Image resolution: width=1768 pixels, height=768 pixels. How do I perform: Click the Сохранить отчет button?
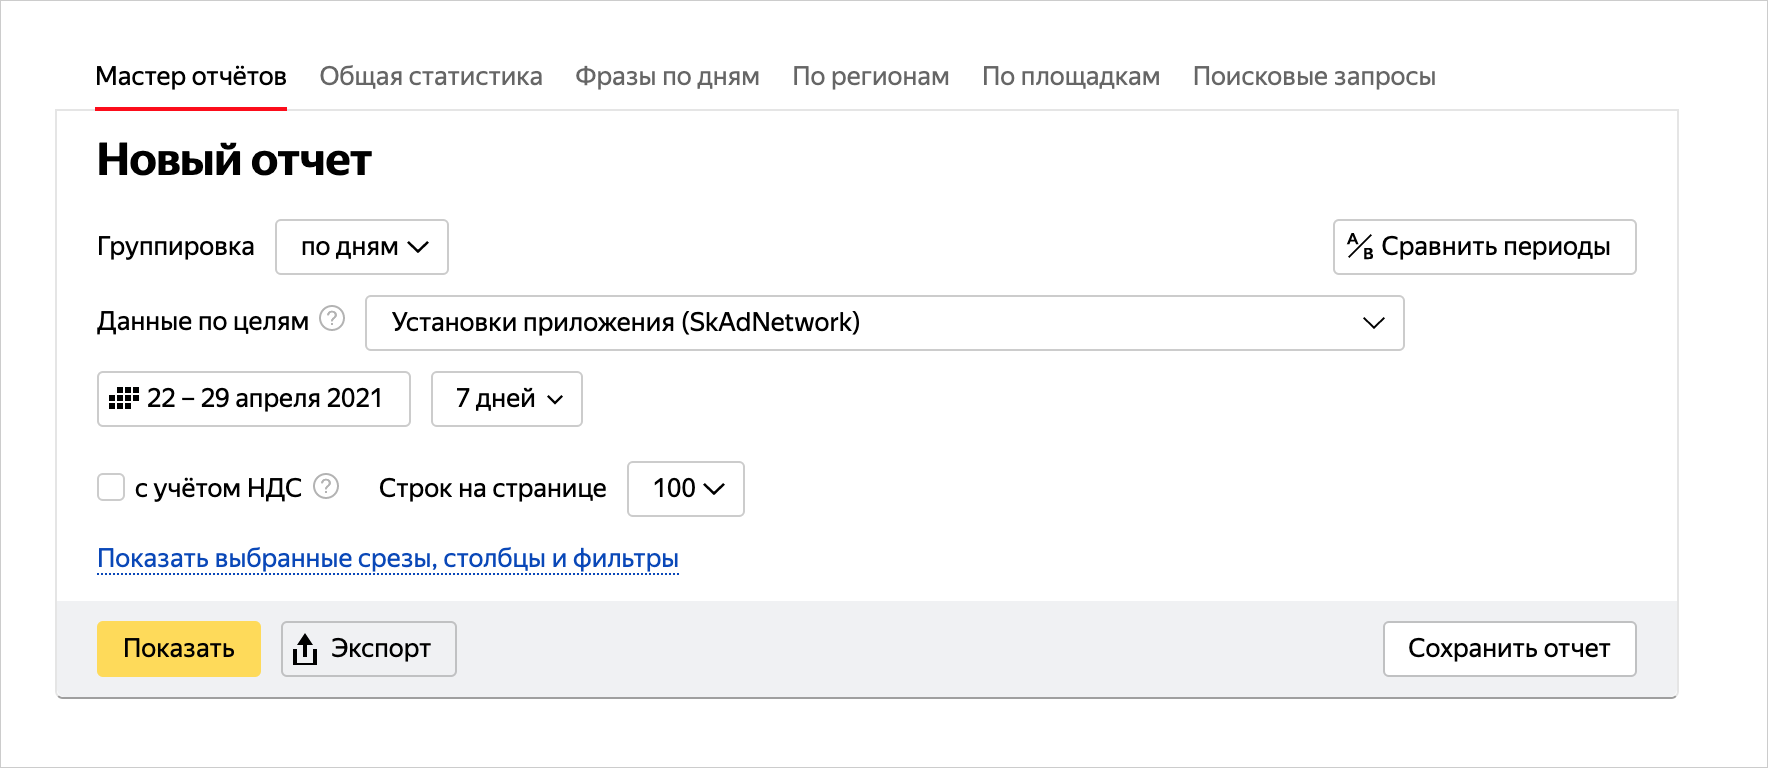tap(1509, 649)
